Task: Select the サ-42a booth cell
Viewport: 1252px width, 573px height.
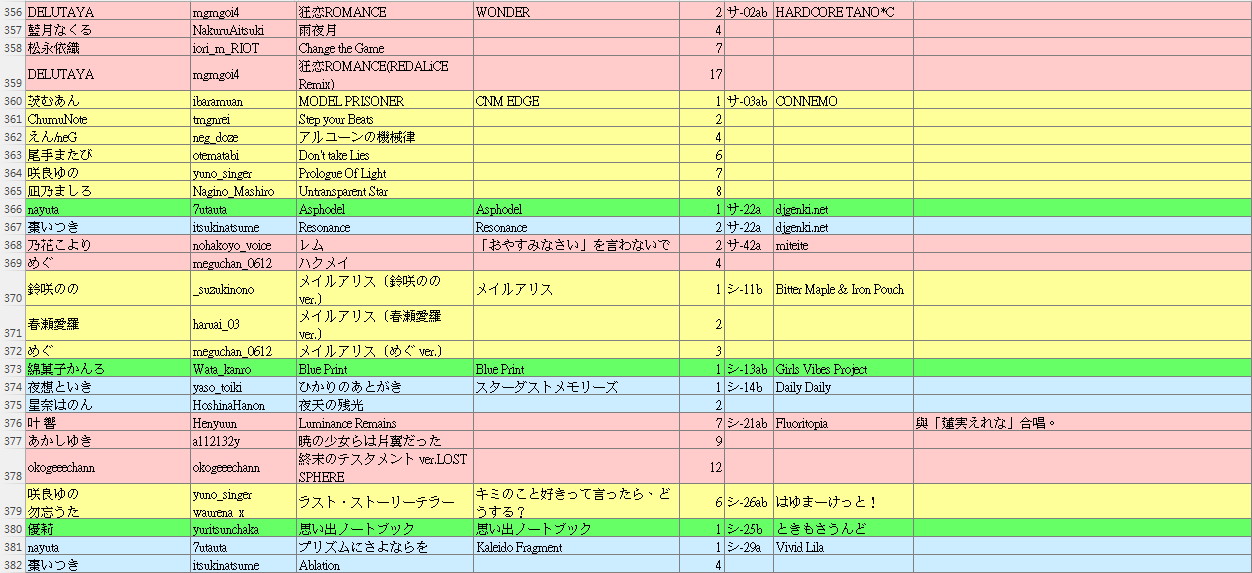Action: click(748, 245)
